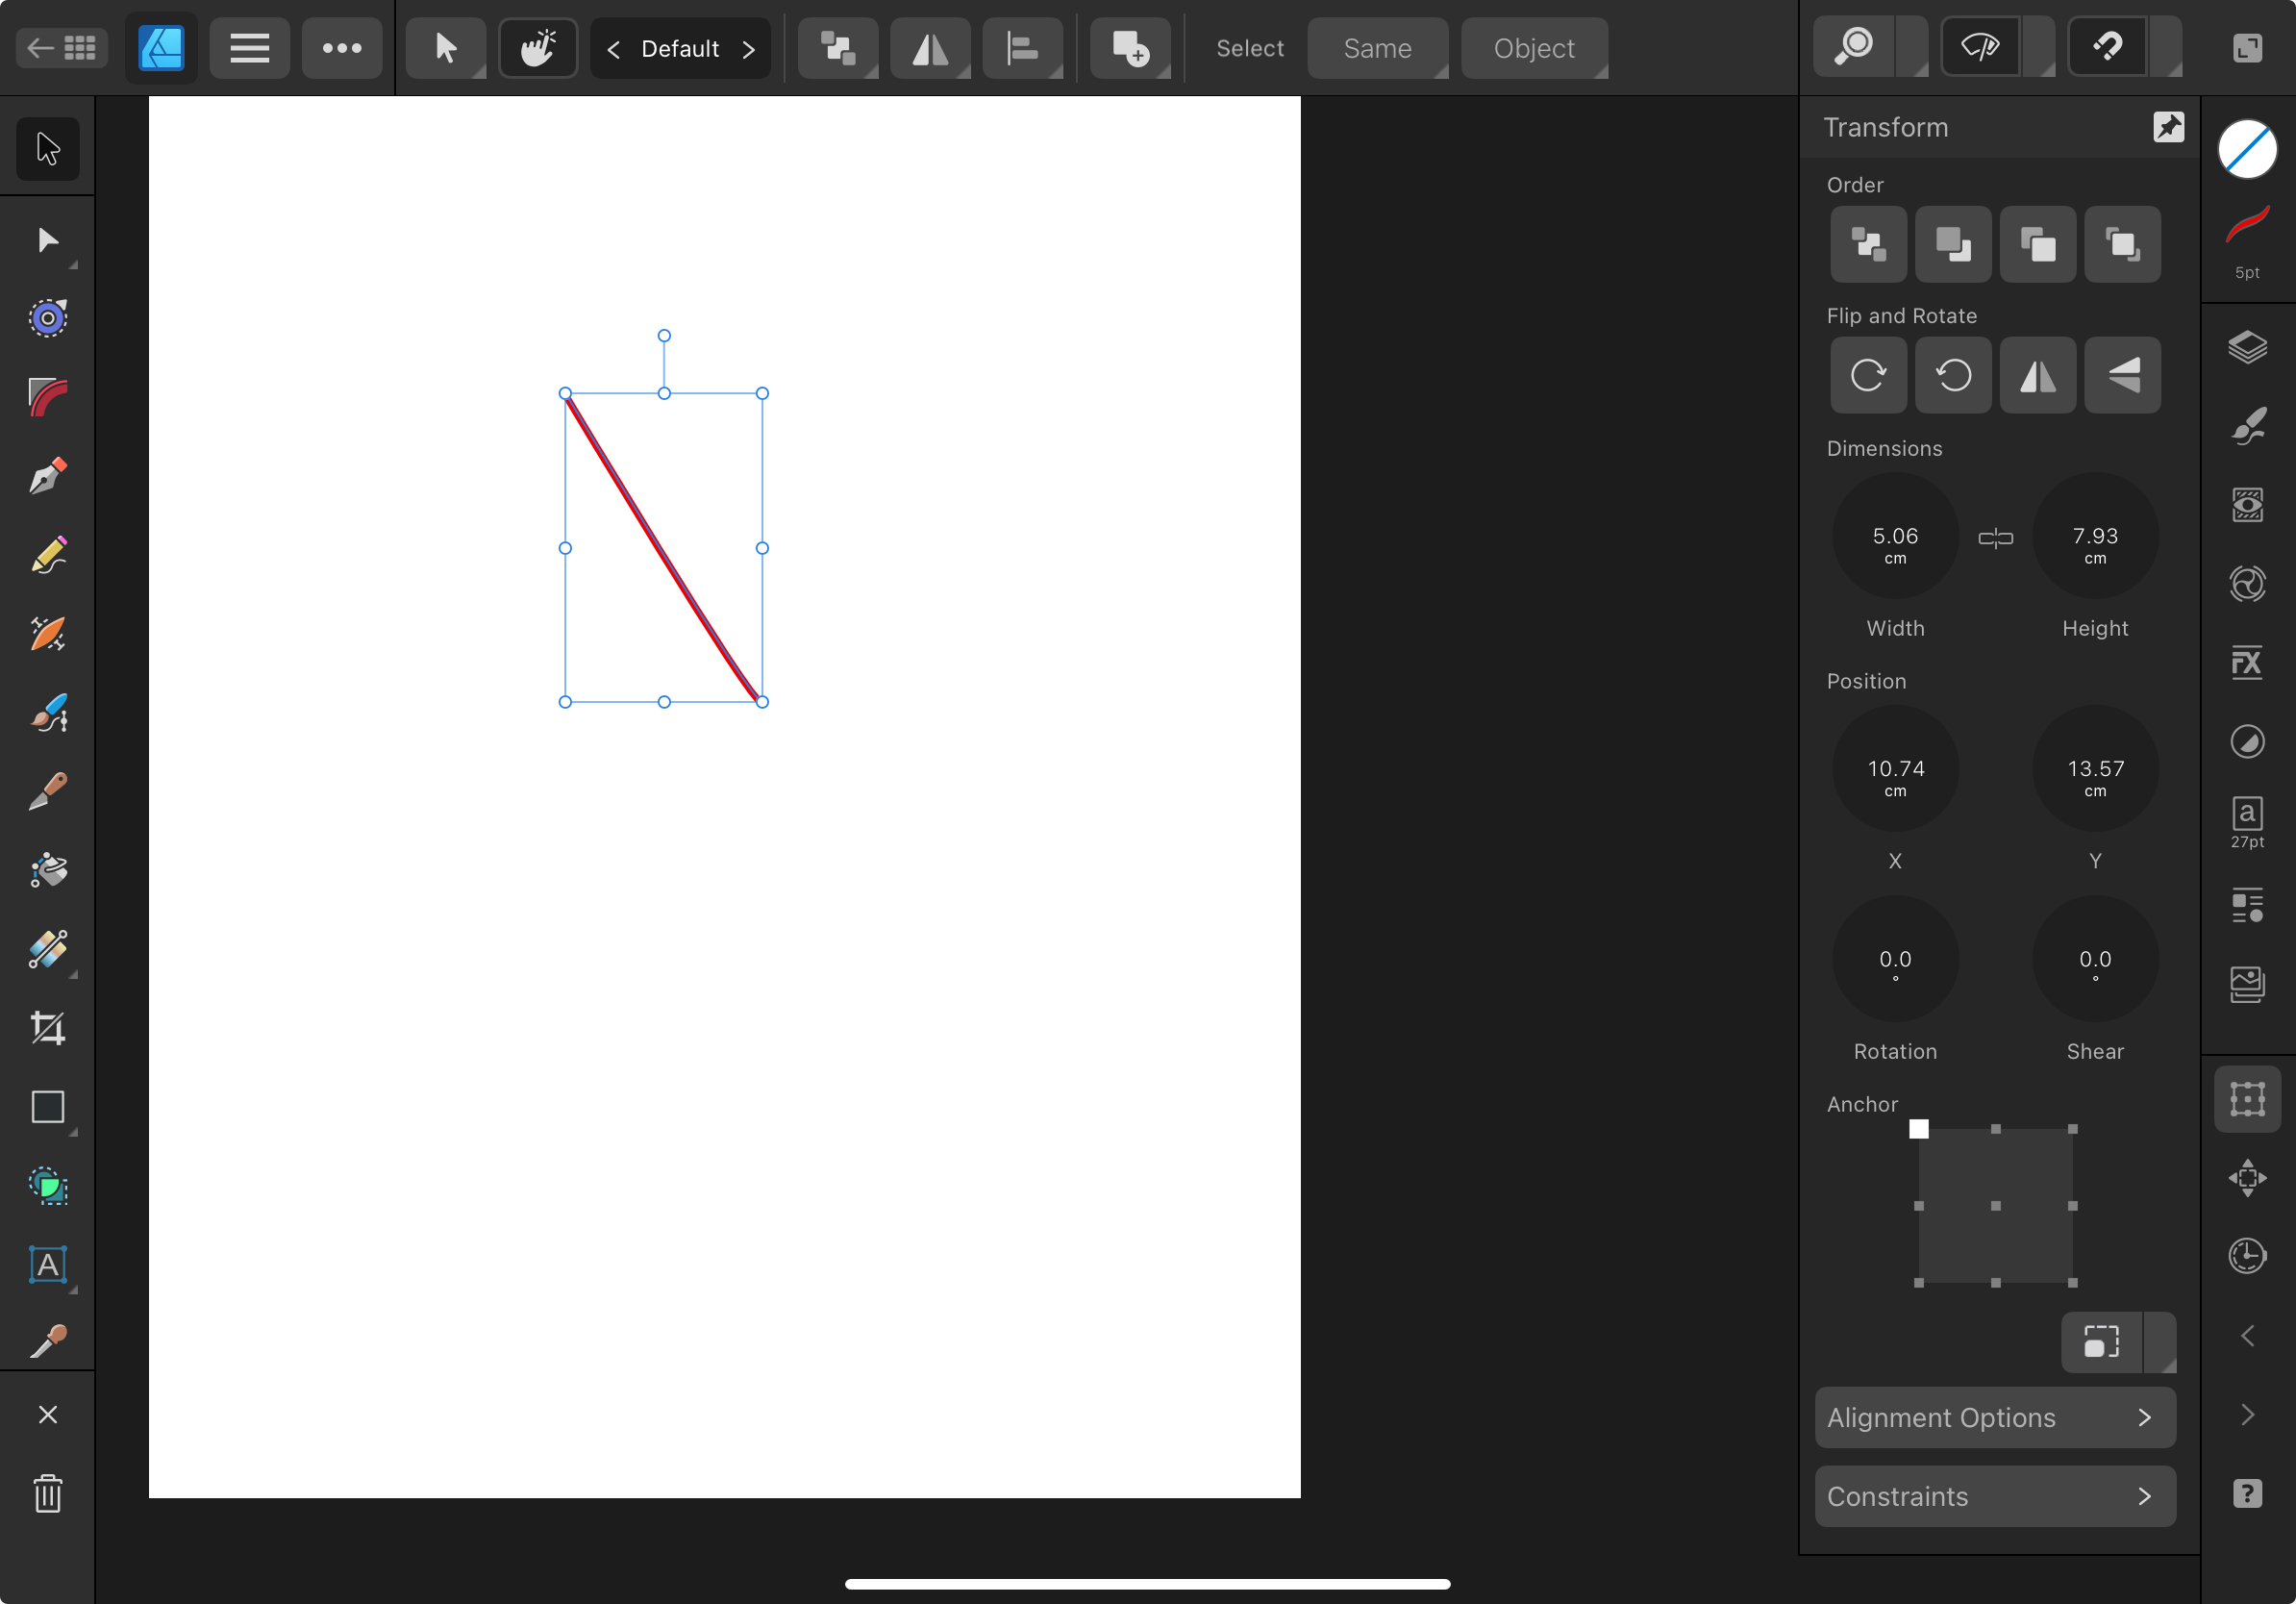Deselect using the X icon

(47, 1415)
